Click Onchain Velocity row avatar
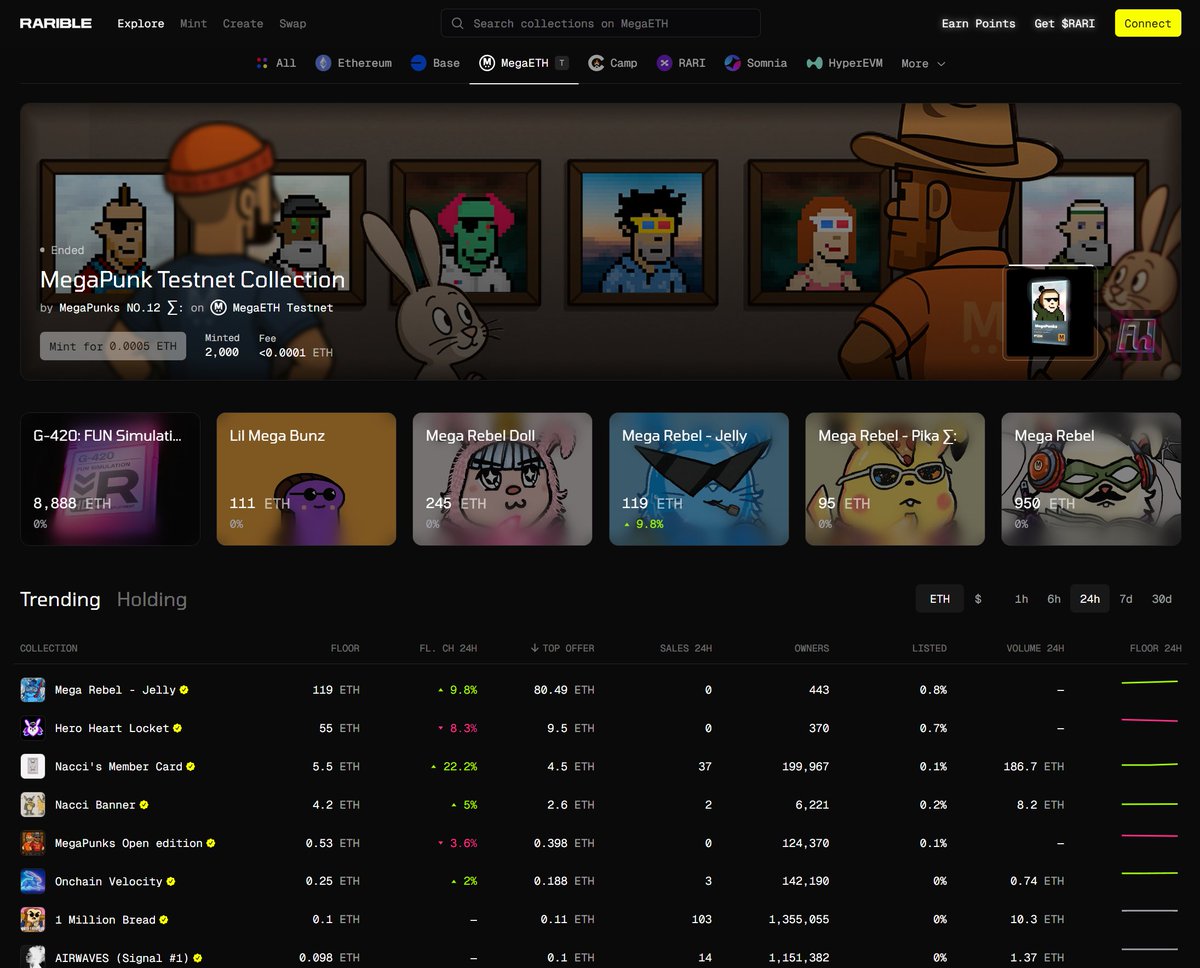 pyautogui.click(x=33, y=881)
